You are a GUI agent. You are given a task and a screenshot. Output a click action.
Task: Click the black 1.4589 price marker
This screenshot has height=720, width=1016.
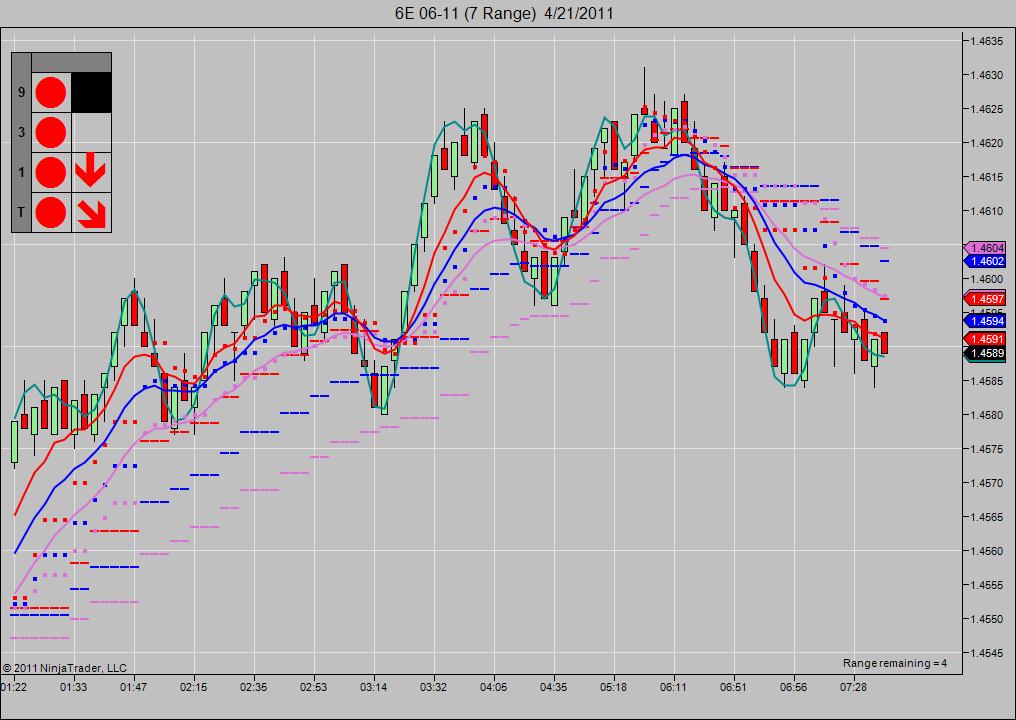pyautogui.click(x=985, y=353)
